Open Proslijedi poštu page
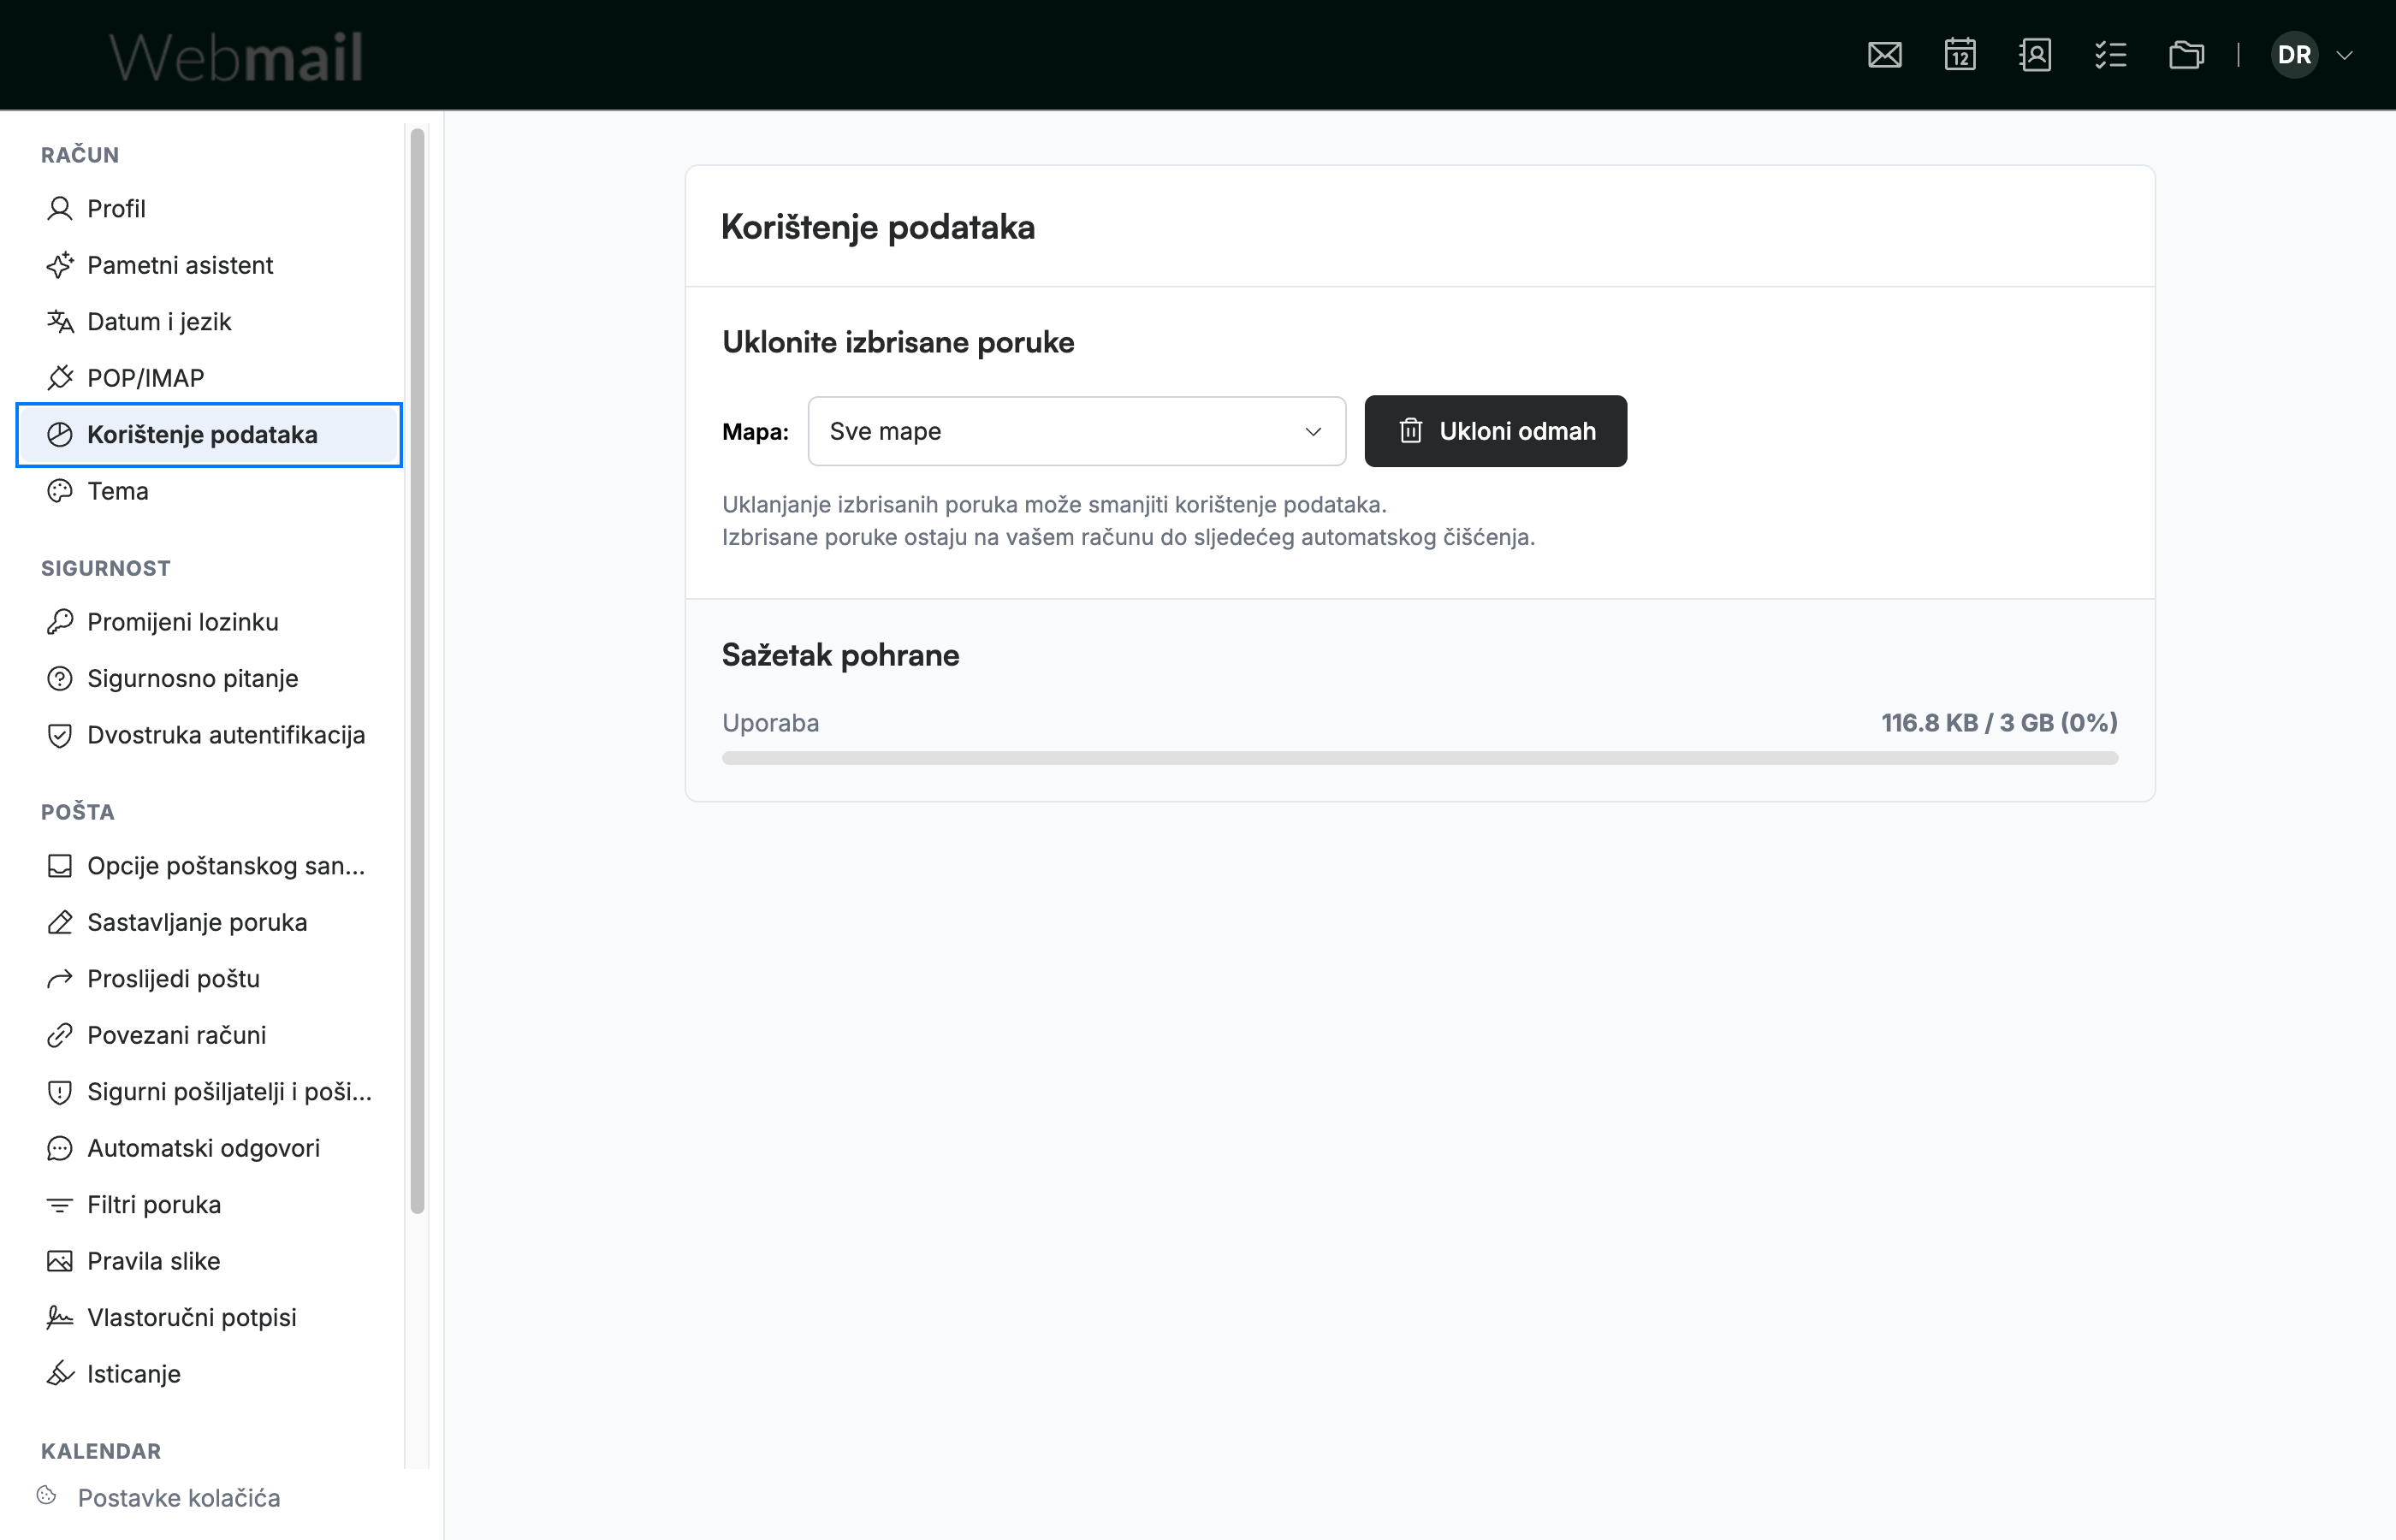The image size is (2396, 1540). pyautogui.click(x=209, y=979)
